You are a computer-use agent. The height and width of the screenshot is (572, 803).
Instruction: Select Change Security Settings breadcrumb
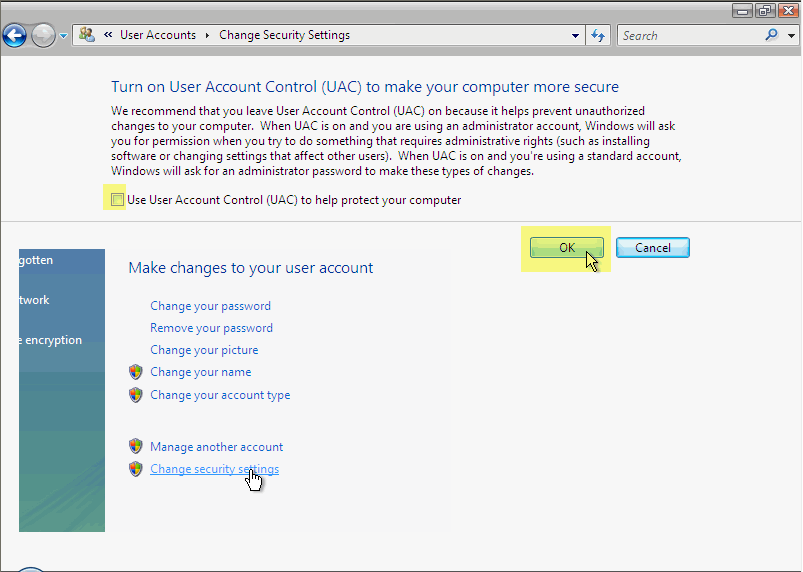[284, 35]
